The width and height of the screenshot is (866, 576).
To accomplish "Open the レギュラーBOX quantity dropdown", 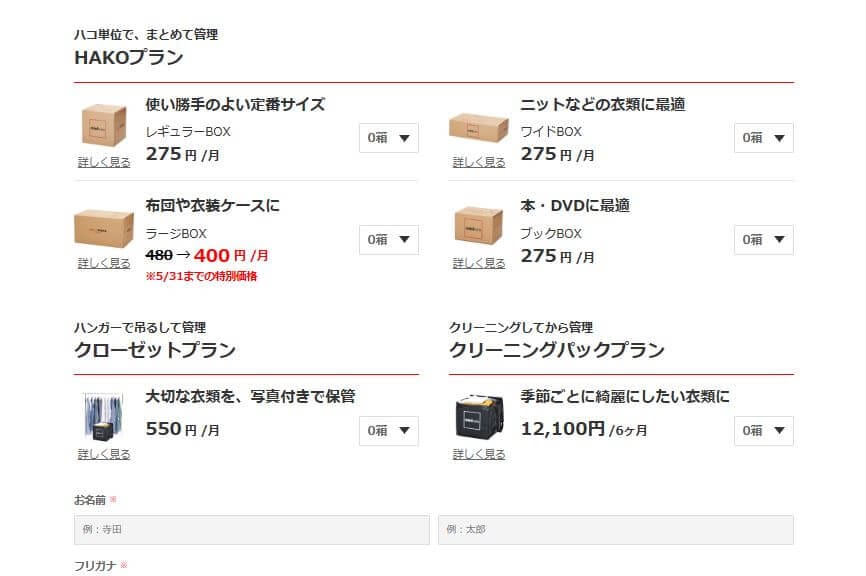I will click(389, 138).
